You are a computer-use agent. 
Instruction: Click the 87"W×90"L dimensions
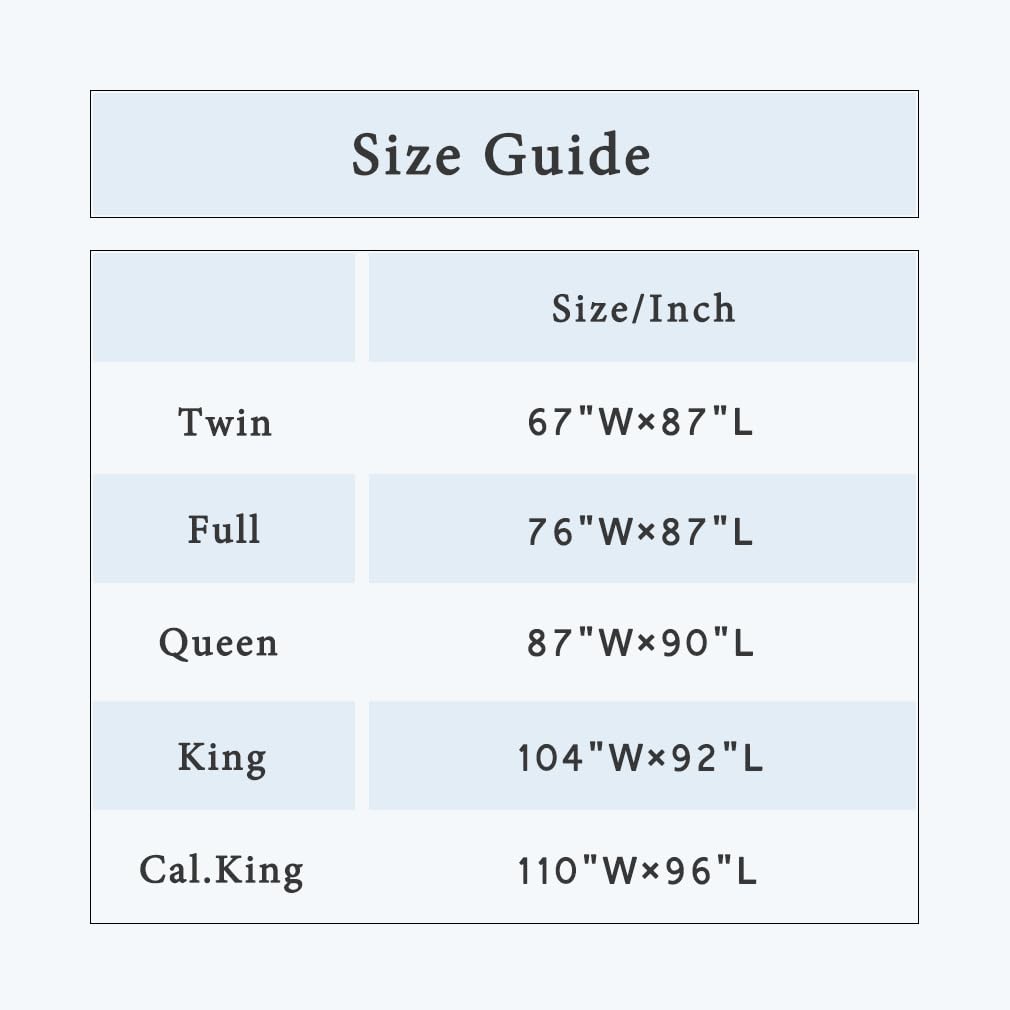(640, 643)
